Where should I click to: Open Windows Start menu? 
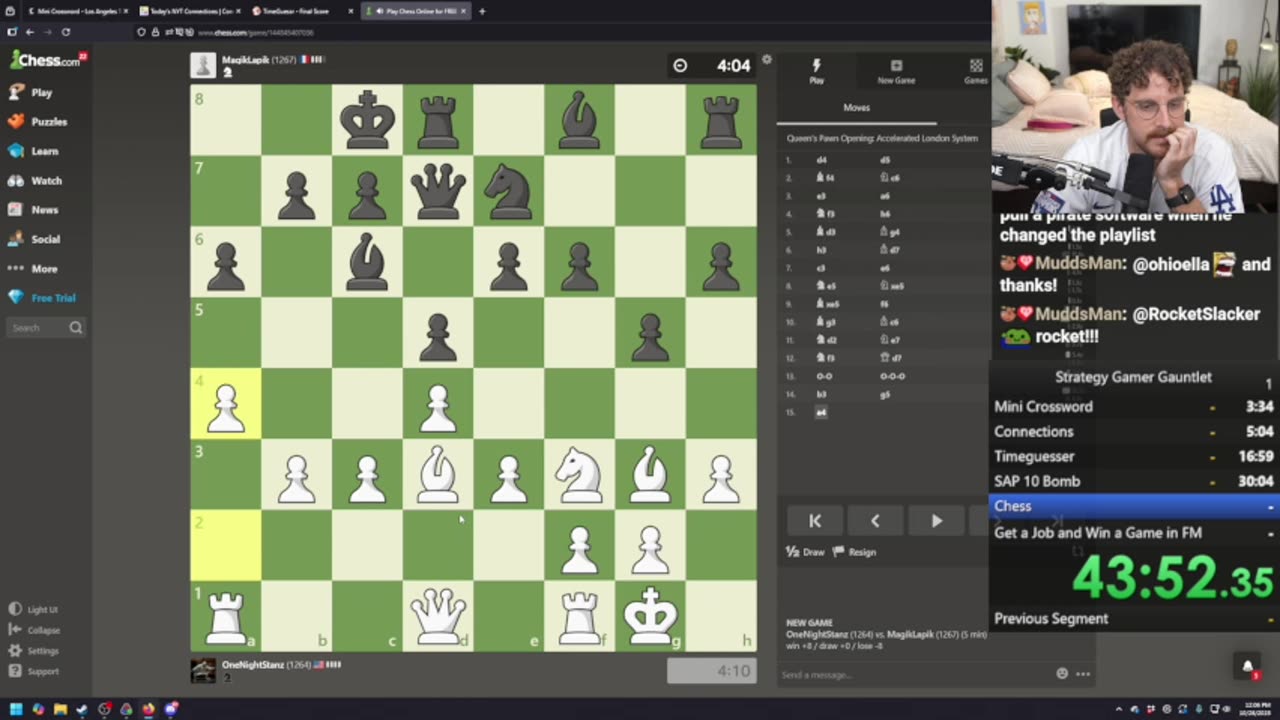coord(15,709)
